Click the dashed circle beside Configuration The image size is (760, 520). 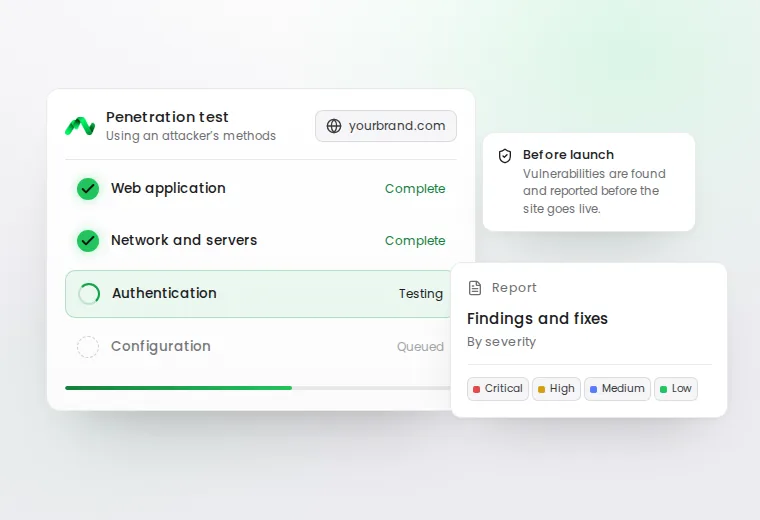click(x=88, y=347)
